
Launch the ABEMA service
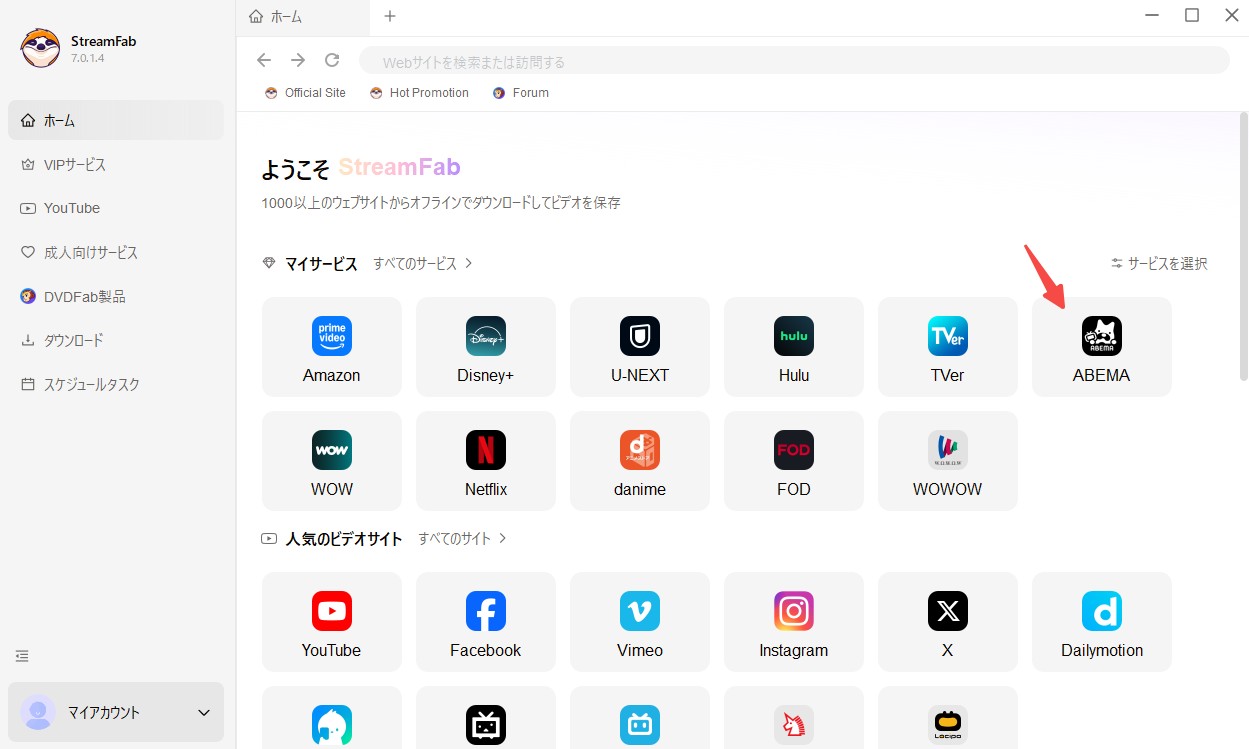point(1101,346)
